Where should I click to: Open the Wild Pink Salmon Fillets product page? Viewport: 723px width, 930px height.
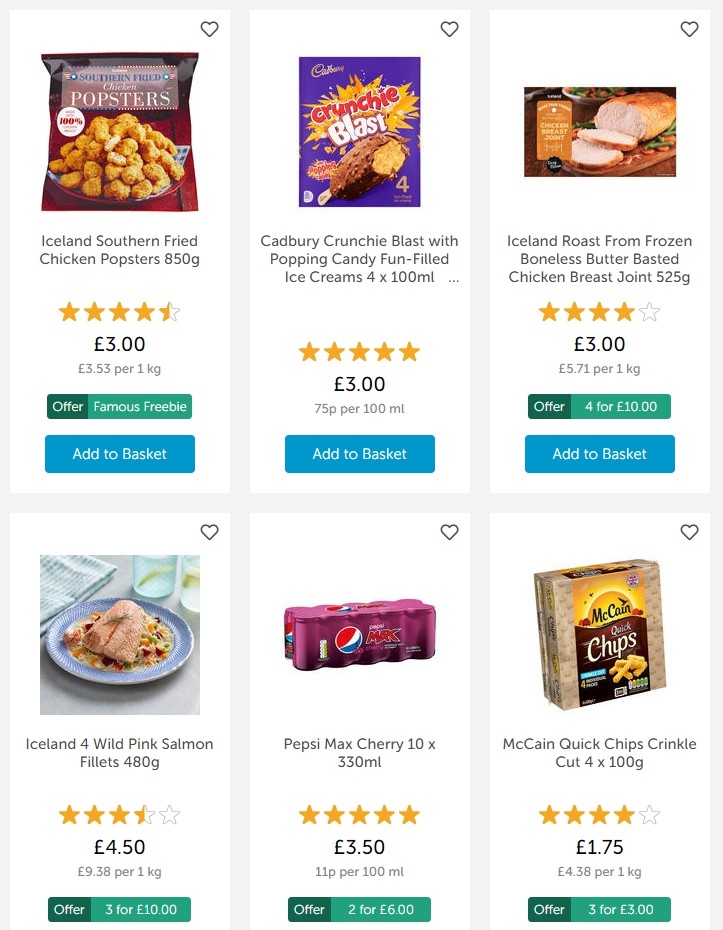[119, 752]
